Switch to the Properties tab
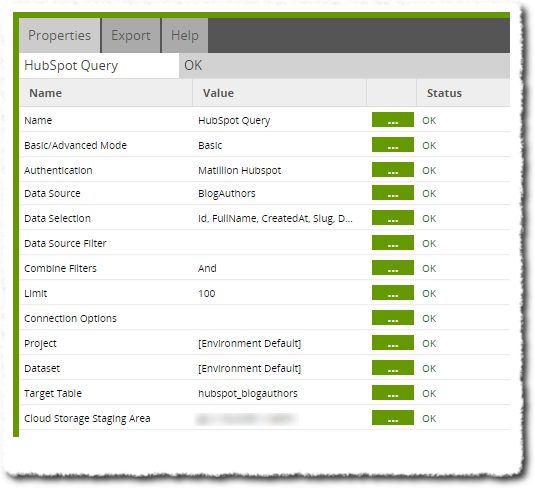The height and width of the screenshot is (488, 535). coord(60,35)
